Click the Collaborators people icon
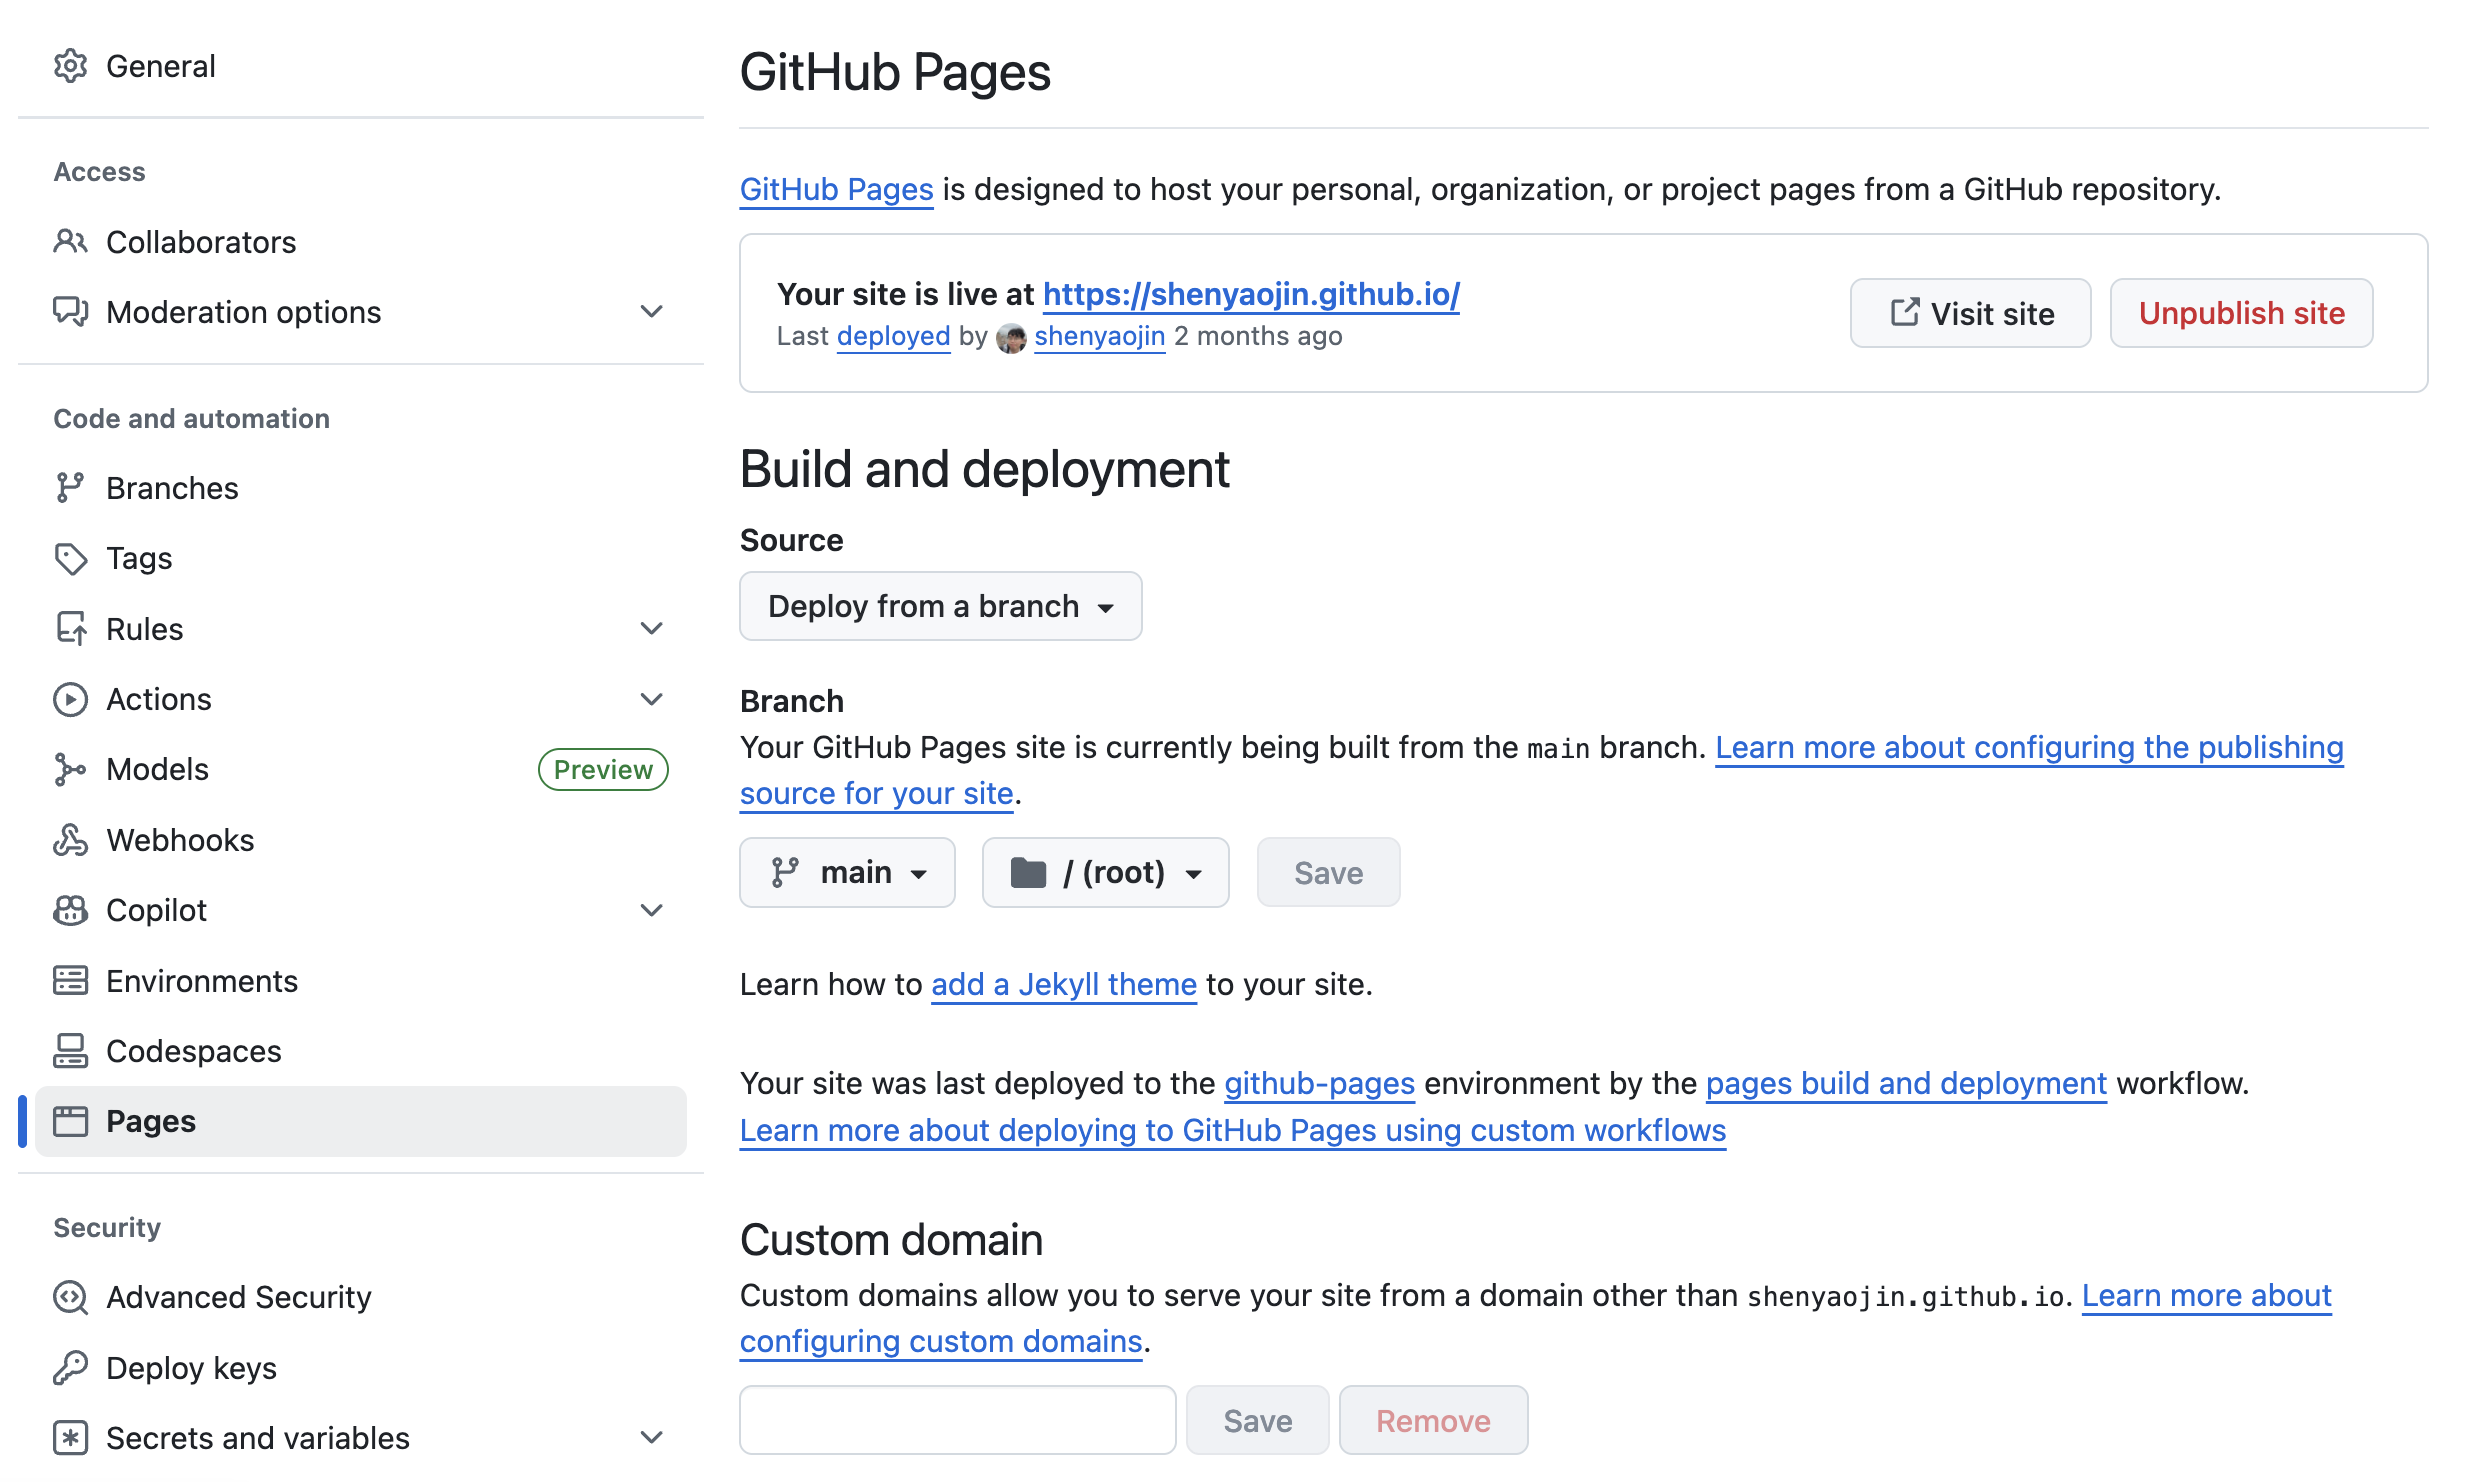 tap(70, 241)
